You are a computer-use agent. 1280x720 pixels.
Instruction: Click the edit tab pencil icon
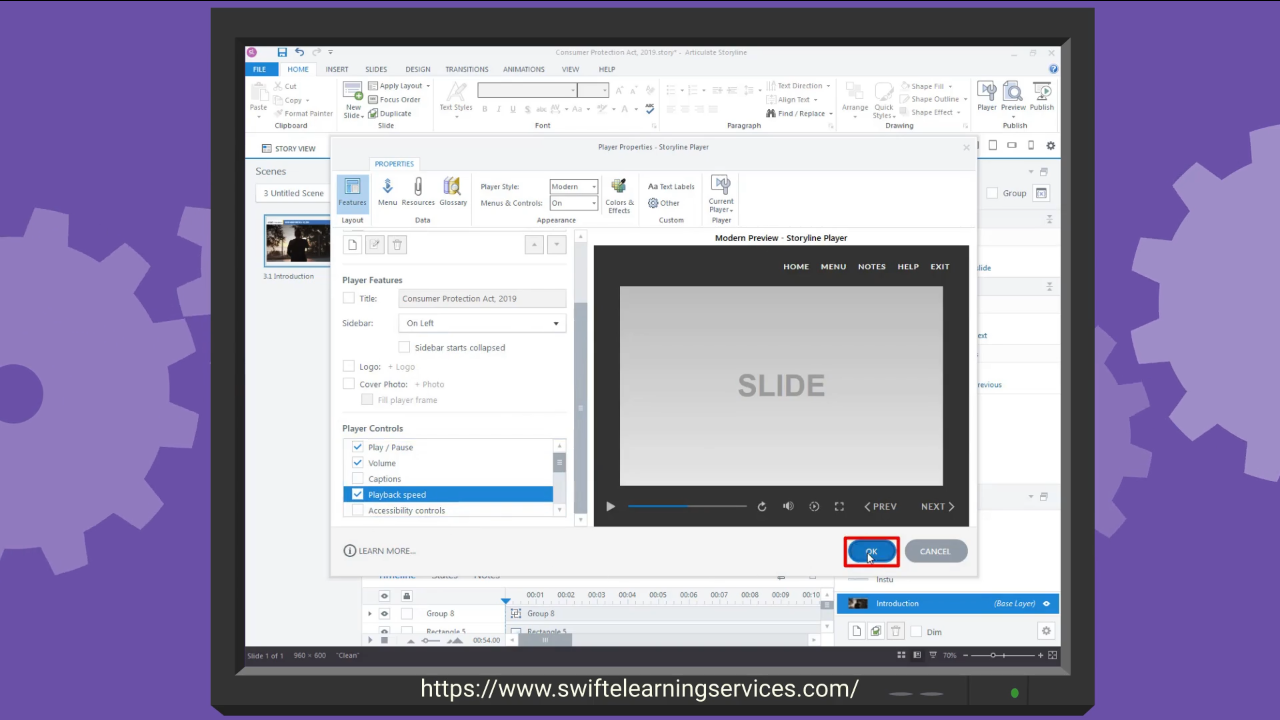375,244
